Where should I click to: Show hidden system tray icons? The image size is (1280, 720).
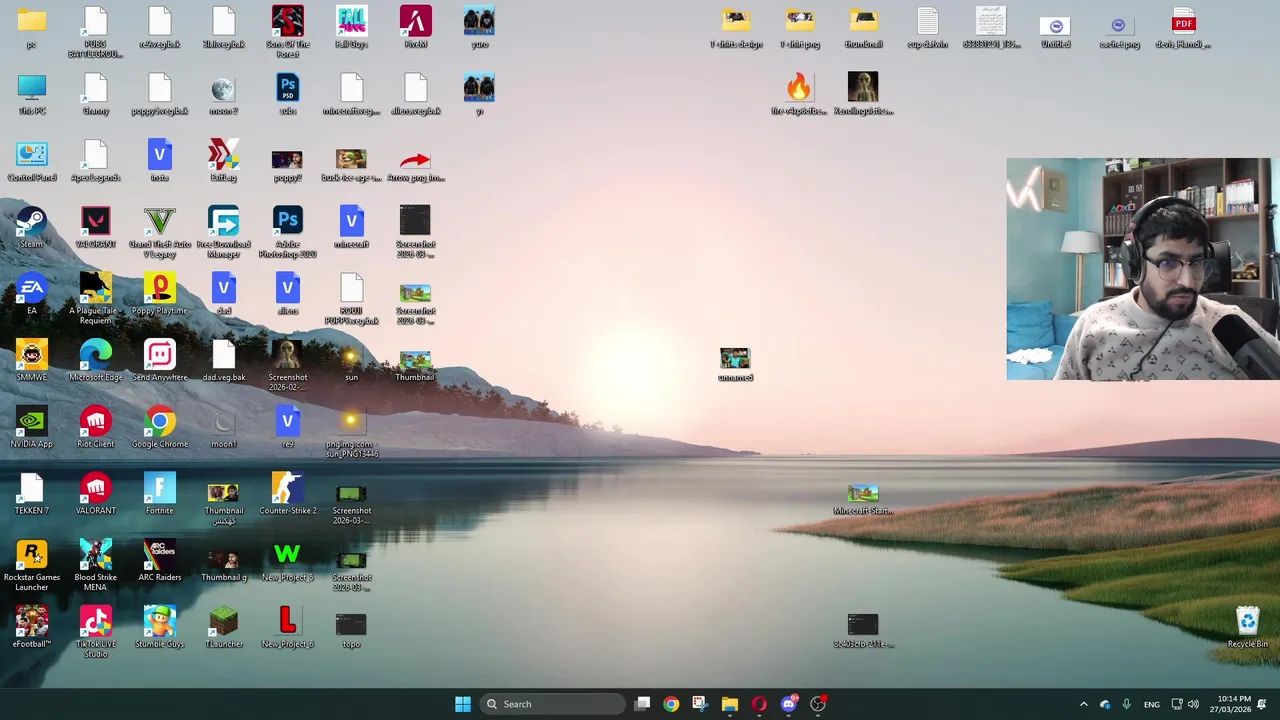coord(1083,704)
